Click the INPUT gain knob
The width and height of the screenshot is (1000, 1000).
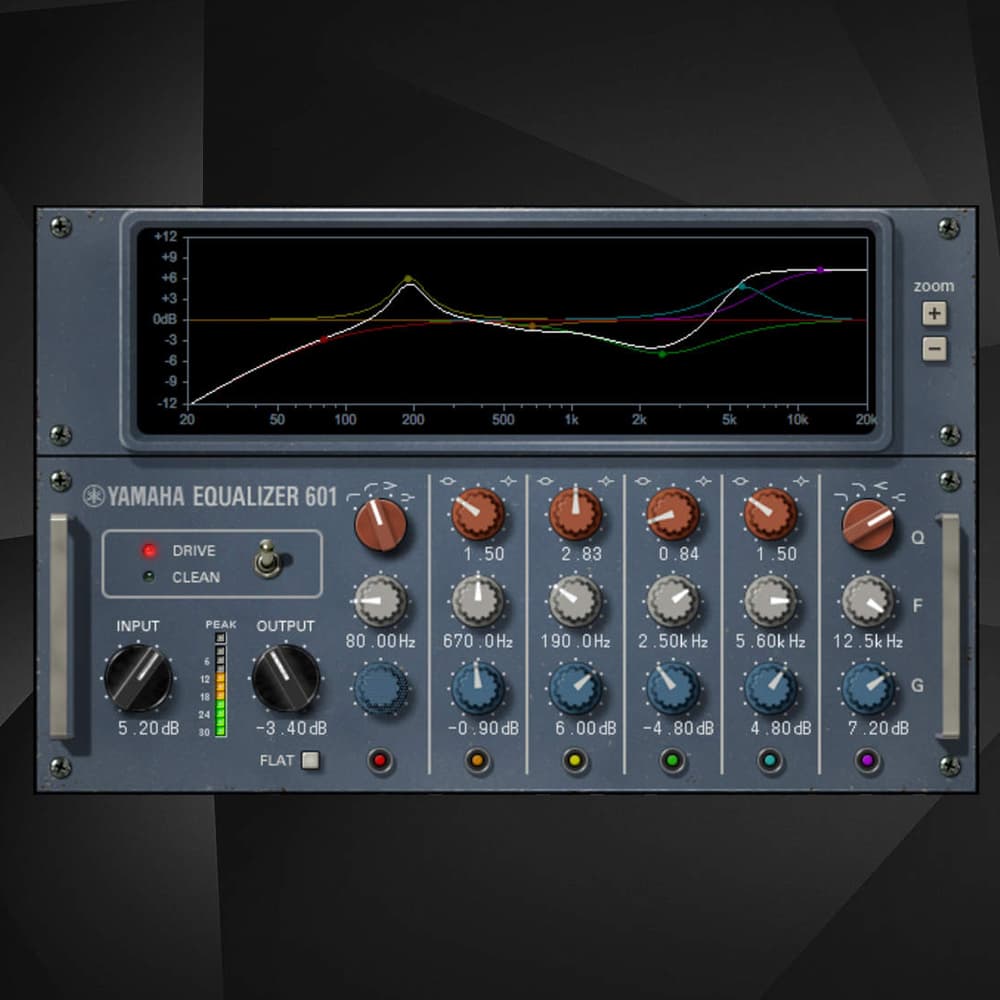[x=138, y=678]
